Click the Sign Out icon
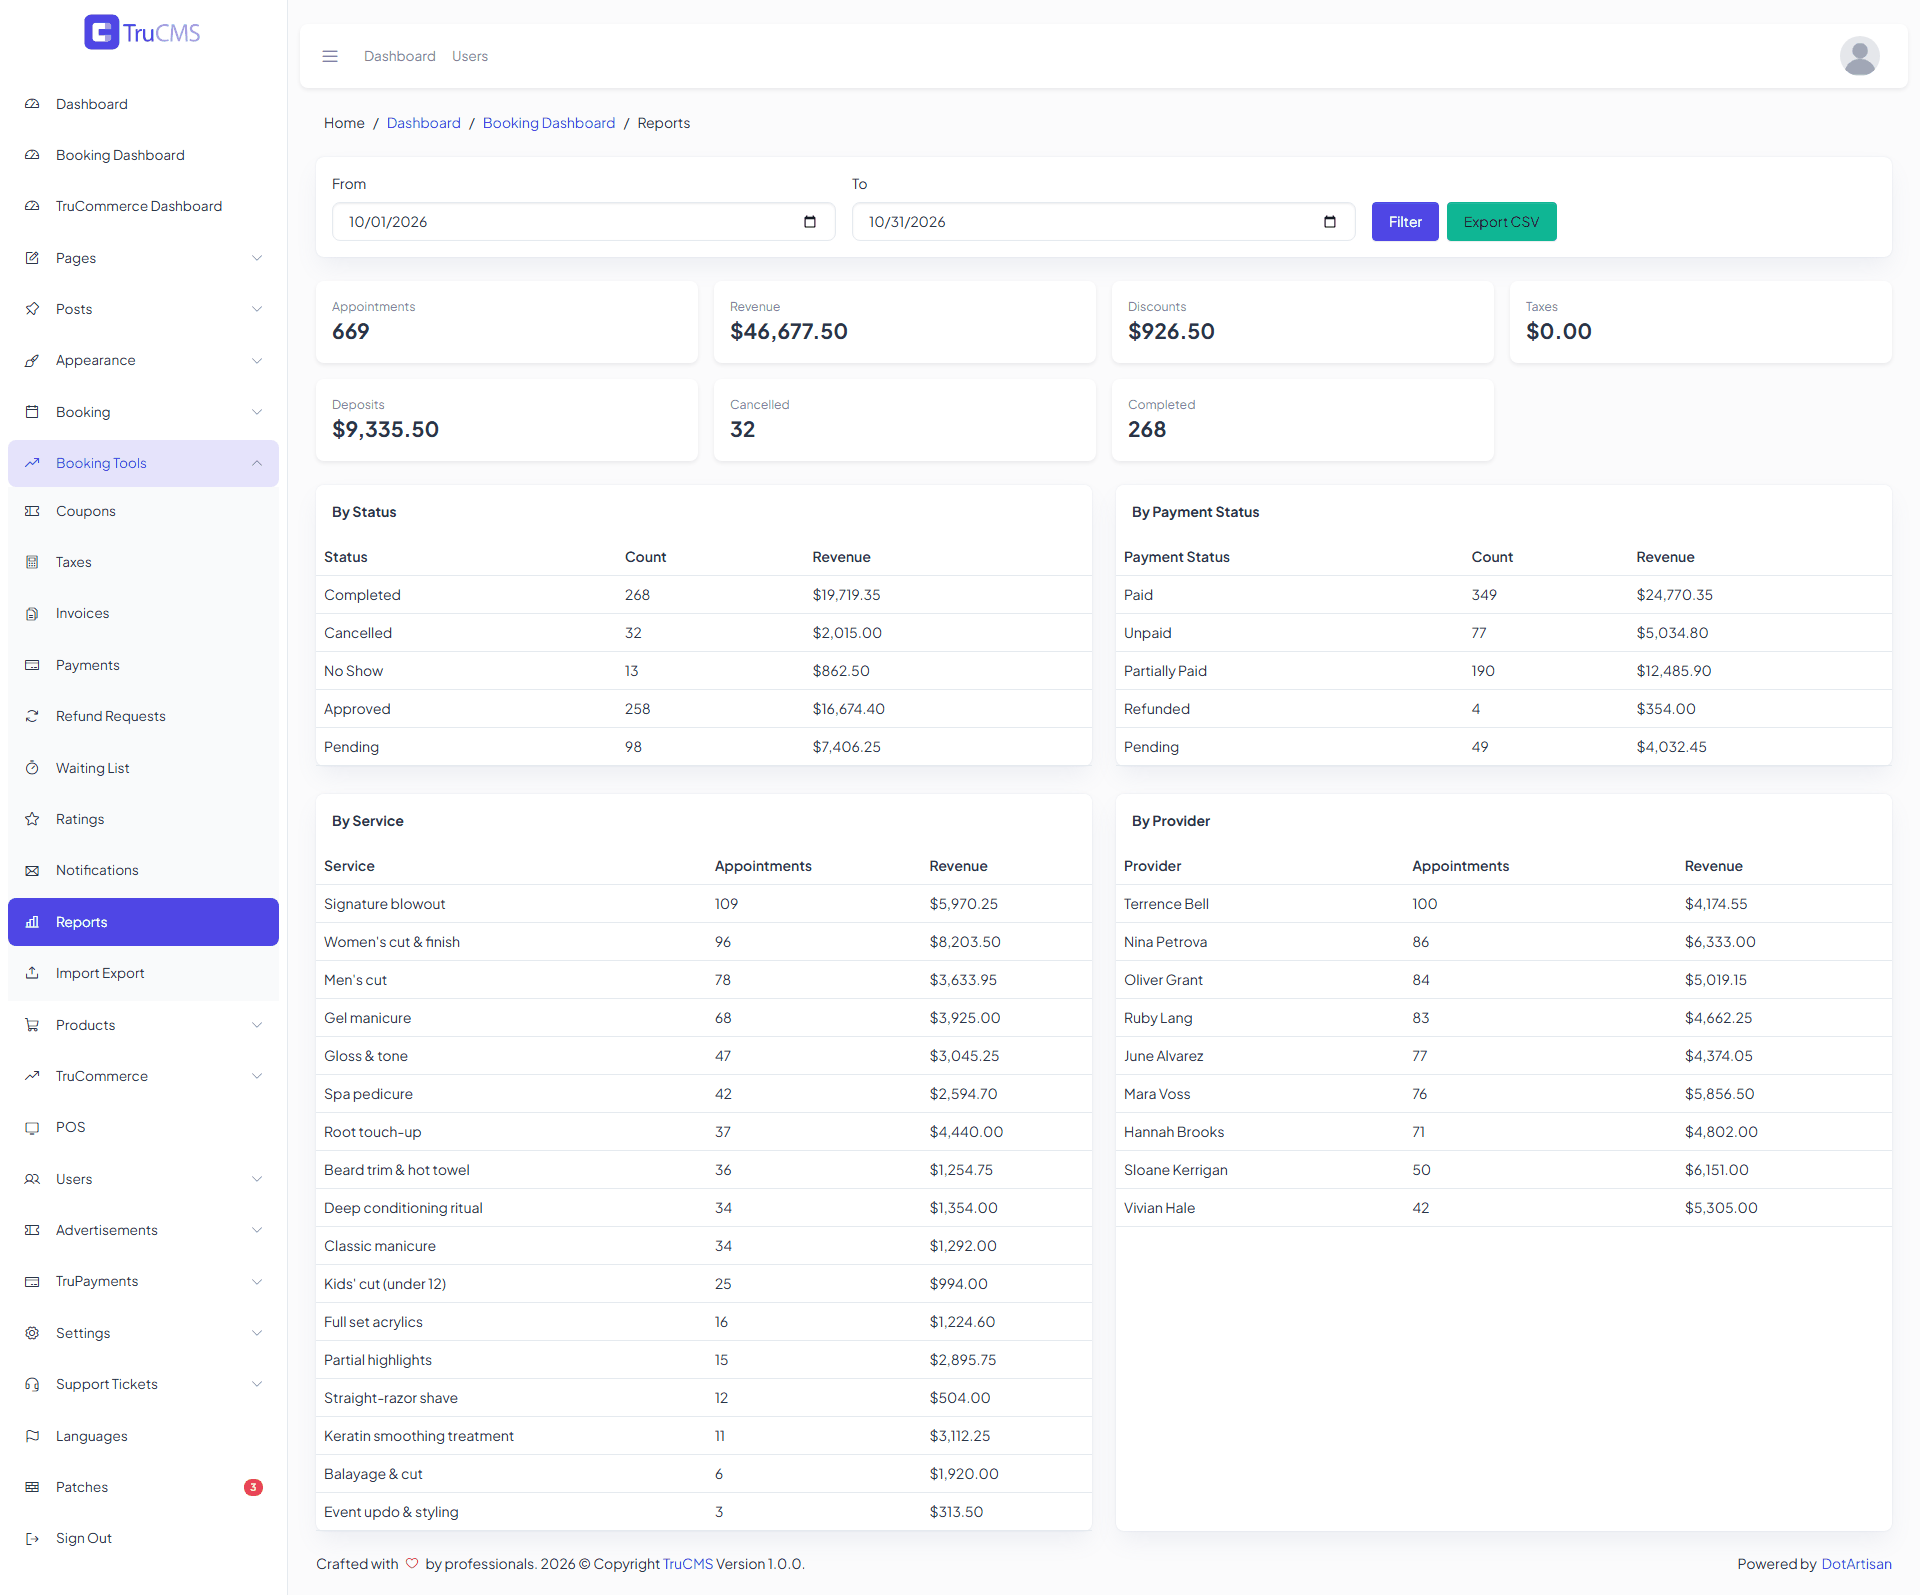Screen dimensions: 1920x1595 click(32, 1538)
